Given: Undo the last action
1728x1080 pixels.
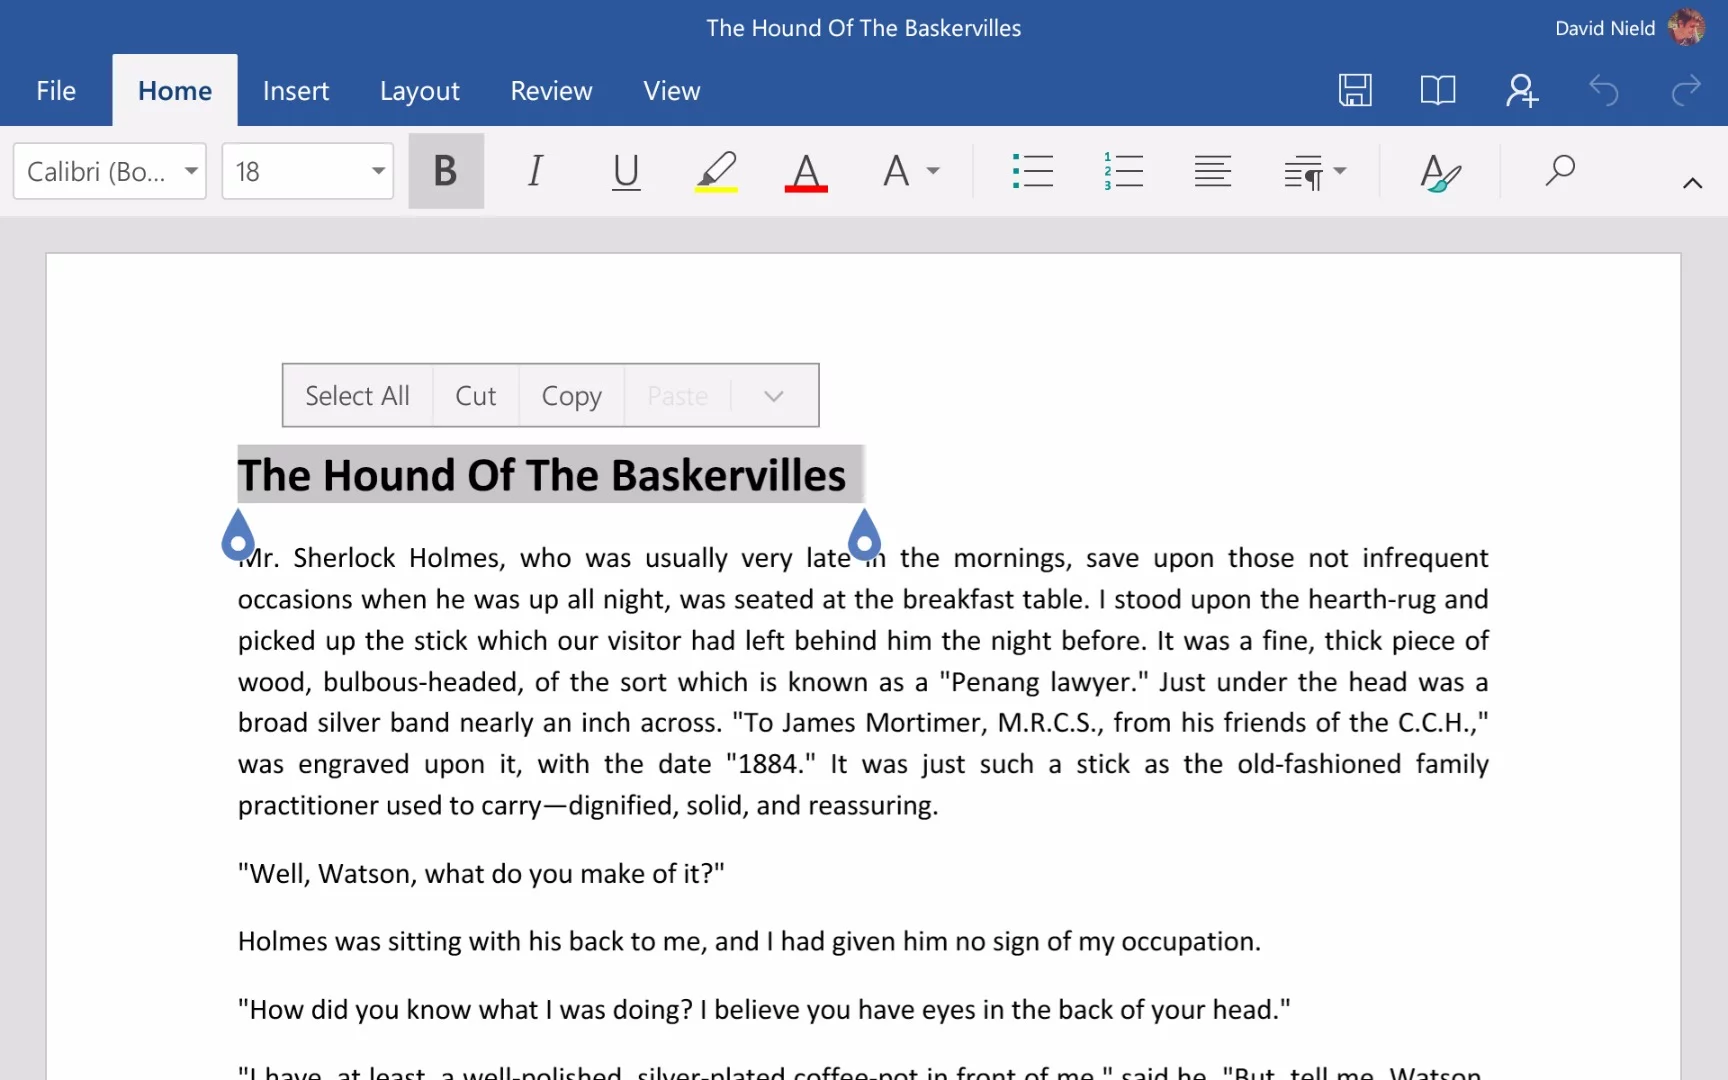Looking at the screenshot, I should coord(1604,90).
